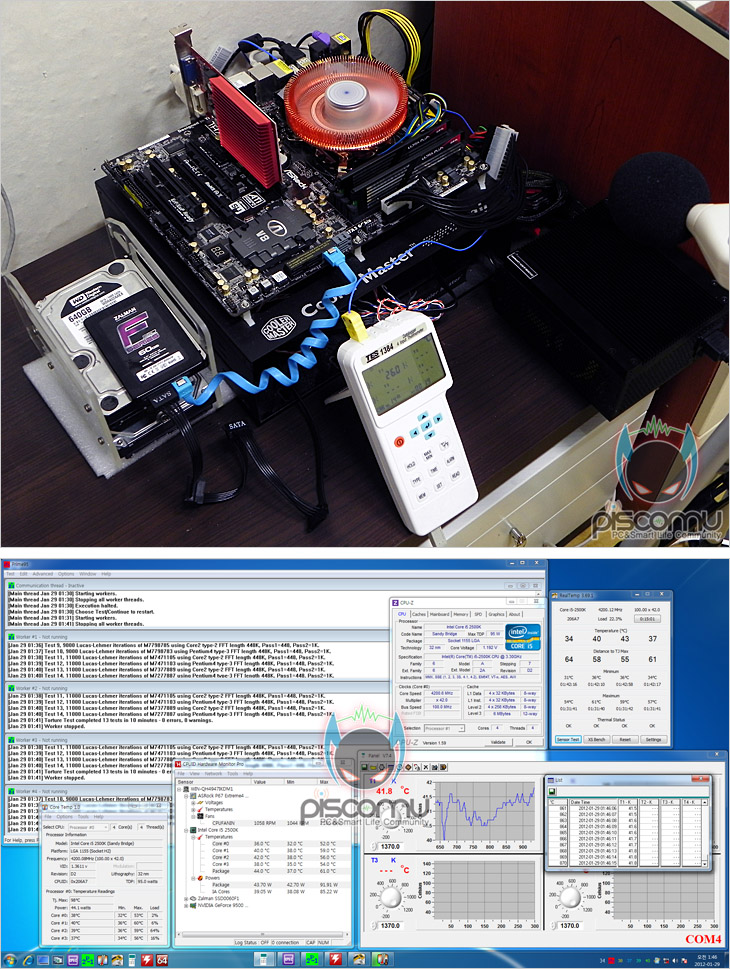This screenshot has width=730, height=969.
Task: Open the Options menu in Core Temp
Action: point(65,817)
